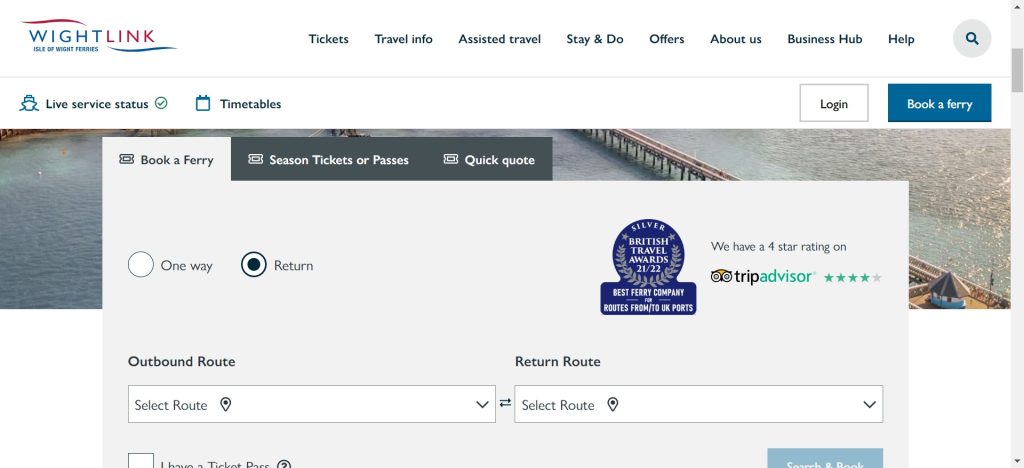Image resolution: width=1024 pixels, height=468 pixels.
Task: Click the Wightlink logo
Action: (x=98, y=39)
